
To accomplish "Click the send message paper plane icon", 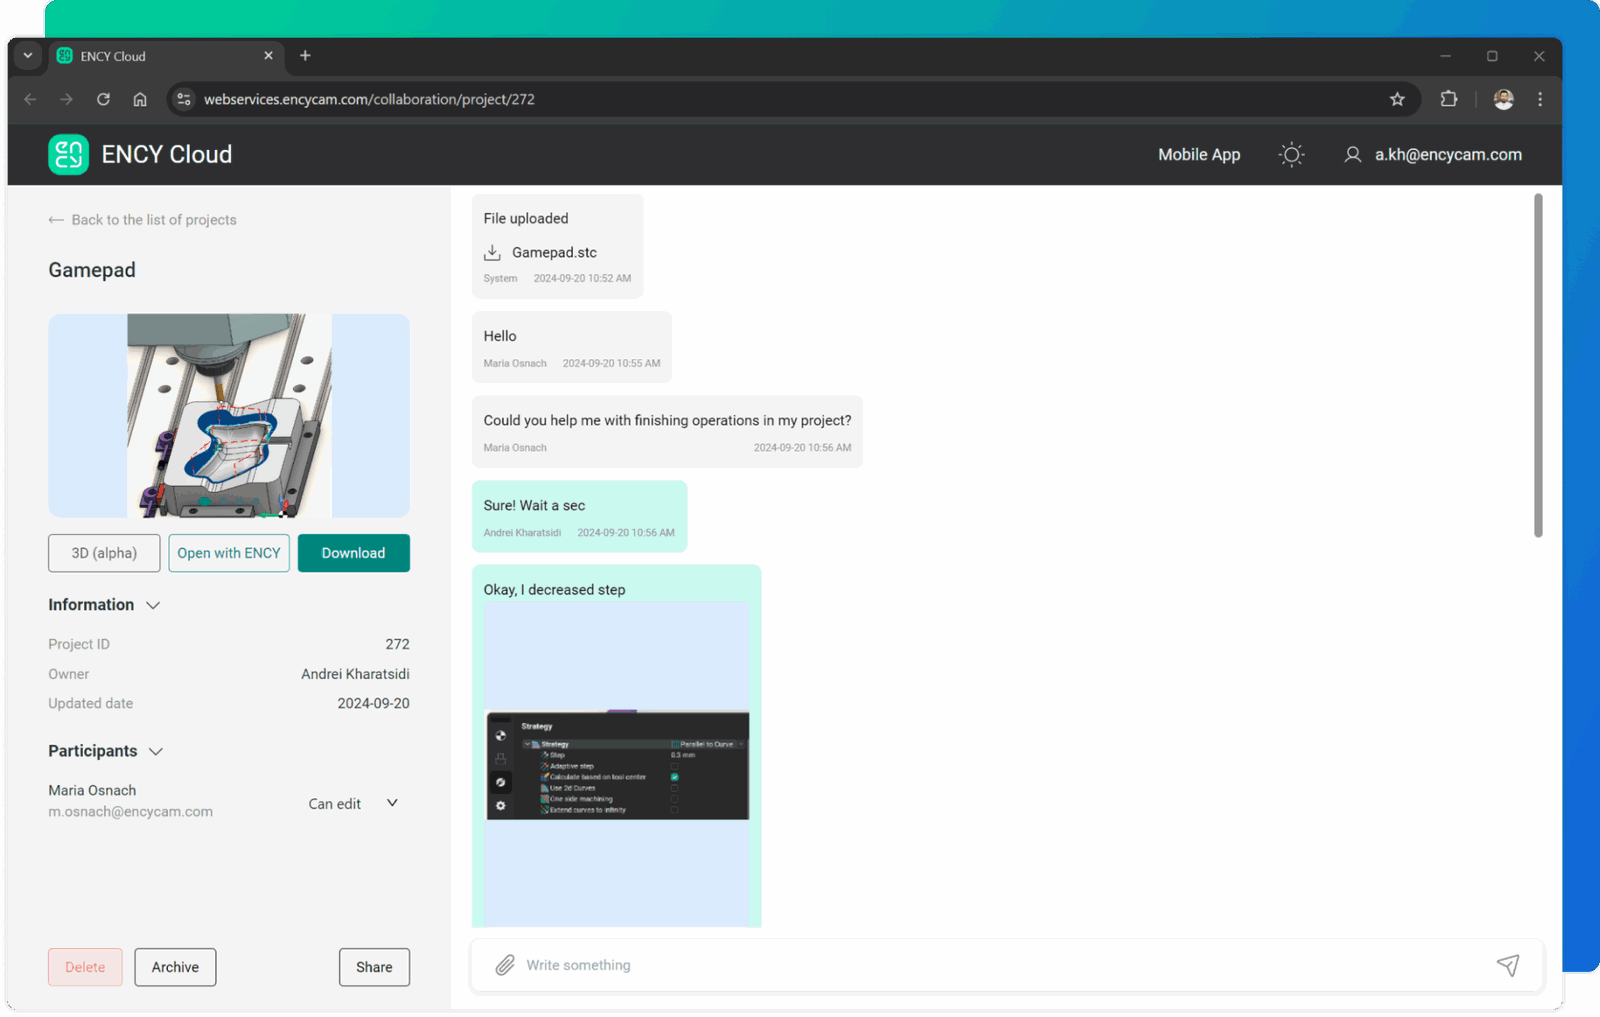I will pyautogui.click(x=1507, y=965).
